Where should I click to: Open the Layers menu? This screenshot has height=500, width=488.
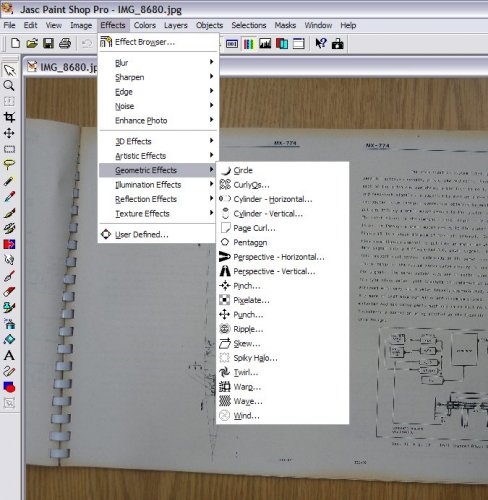pos(176,25)
